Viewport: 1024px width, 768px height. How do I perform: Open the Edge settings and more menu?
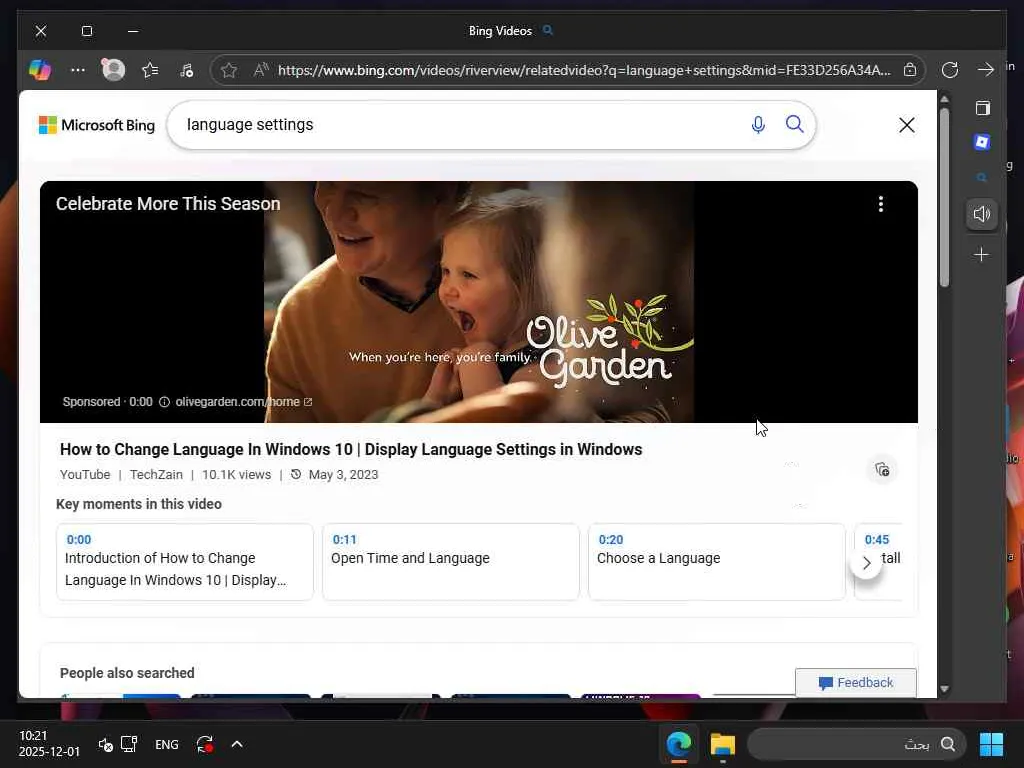click(x=78, y=70)
